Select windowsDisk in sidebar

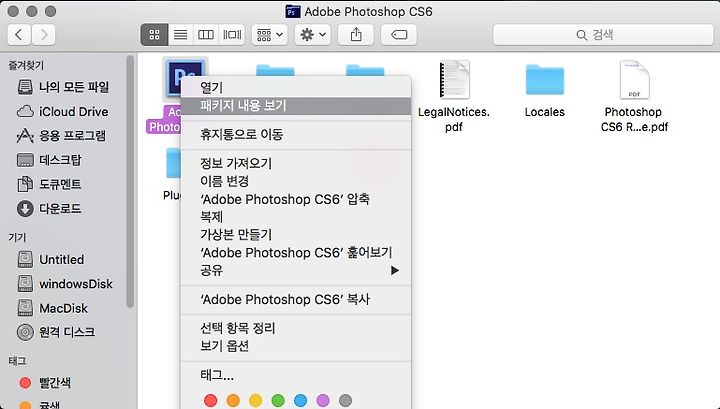click(x=65, y=284)
